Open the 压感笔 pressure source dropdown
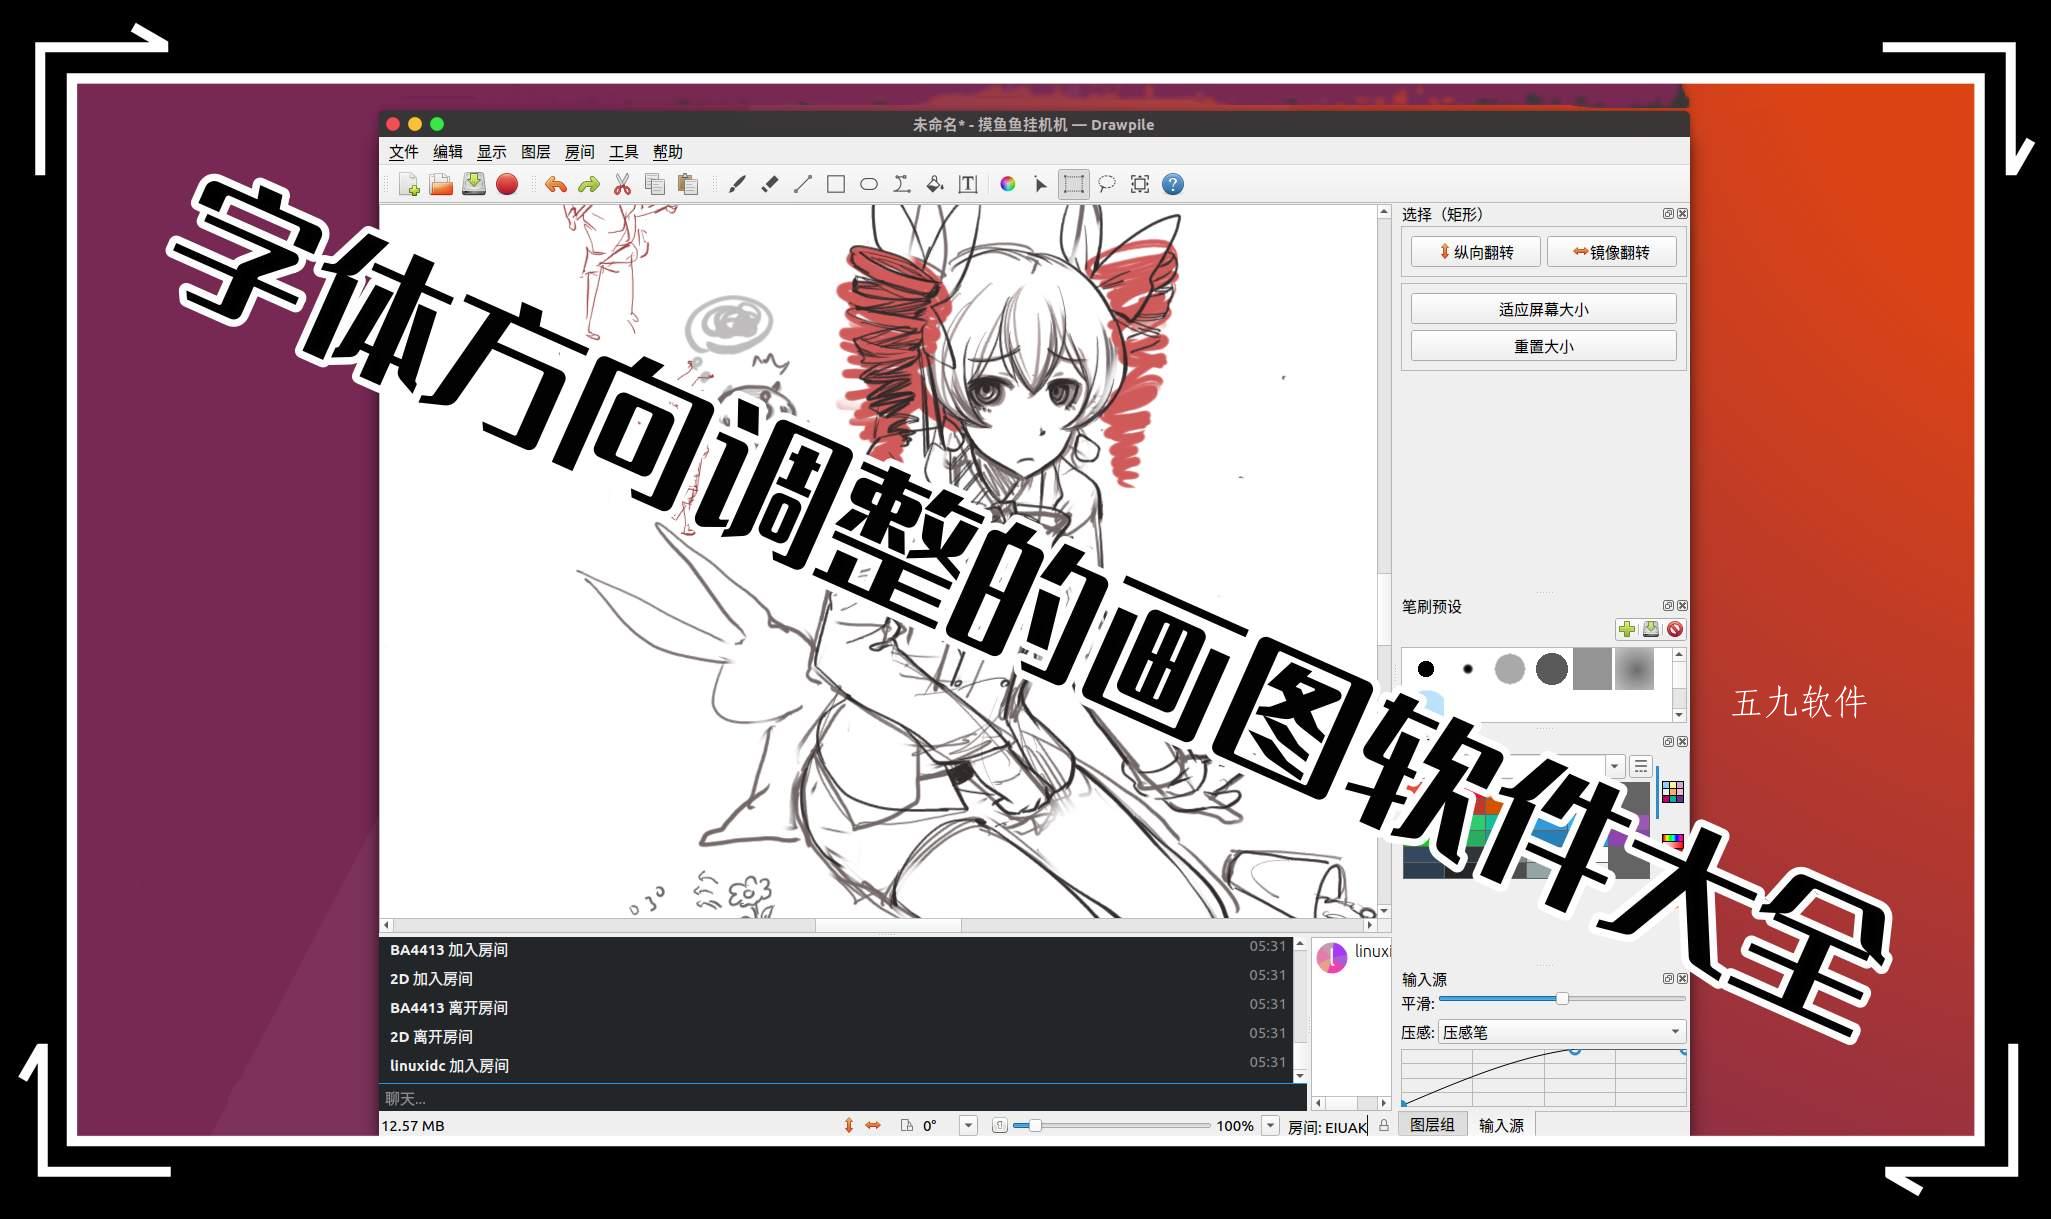Viewport: 2051px width, 1219px height. click(x=1561, y=1032)
